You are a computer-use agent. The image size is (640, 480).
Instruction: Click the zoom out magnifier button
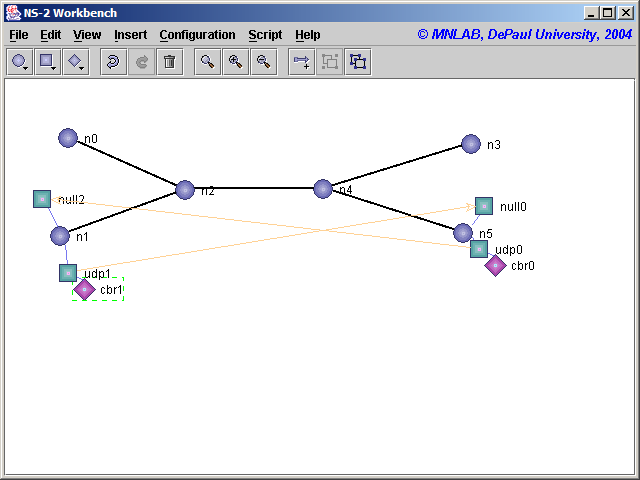(x=264, y=62)
